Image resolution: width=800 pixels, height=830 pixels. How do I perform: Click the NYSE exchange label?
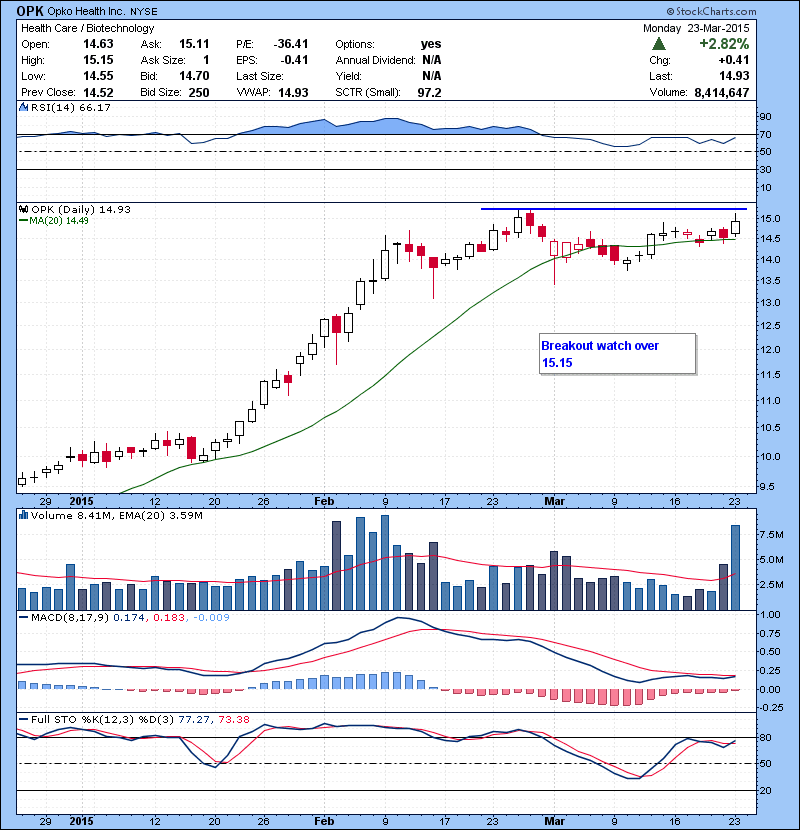coord(144,12)
